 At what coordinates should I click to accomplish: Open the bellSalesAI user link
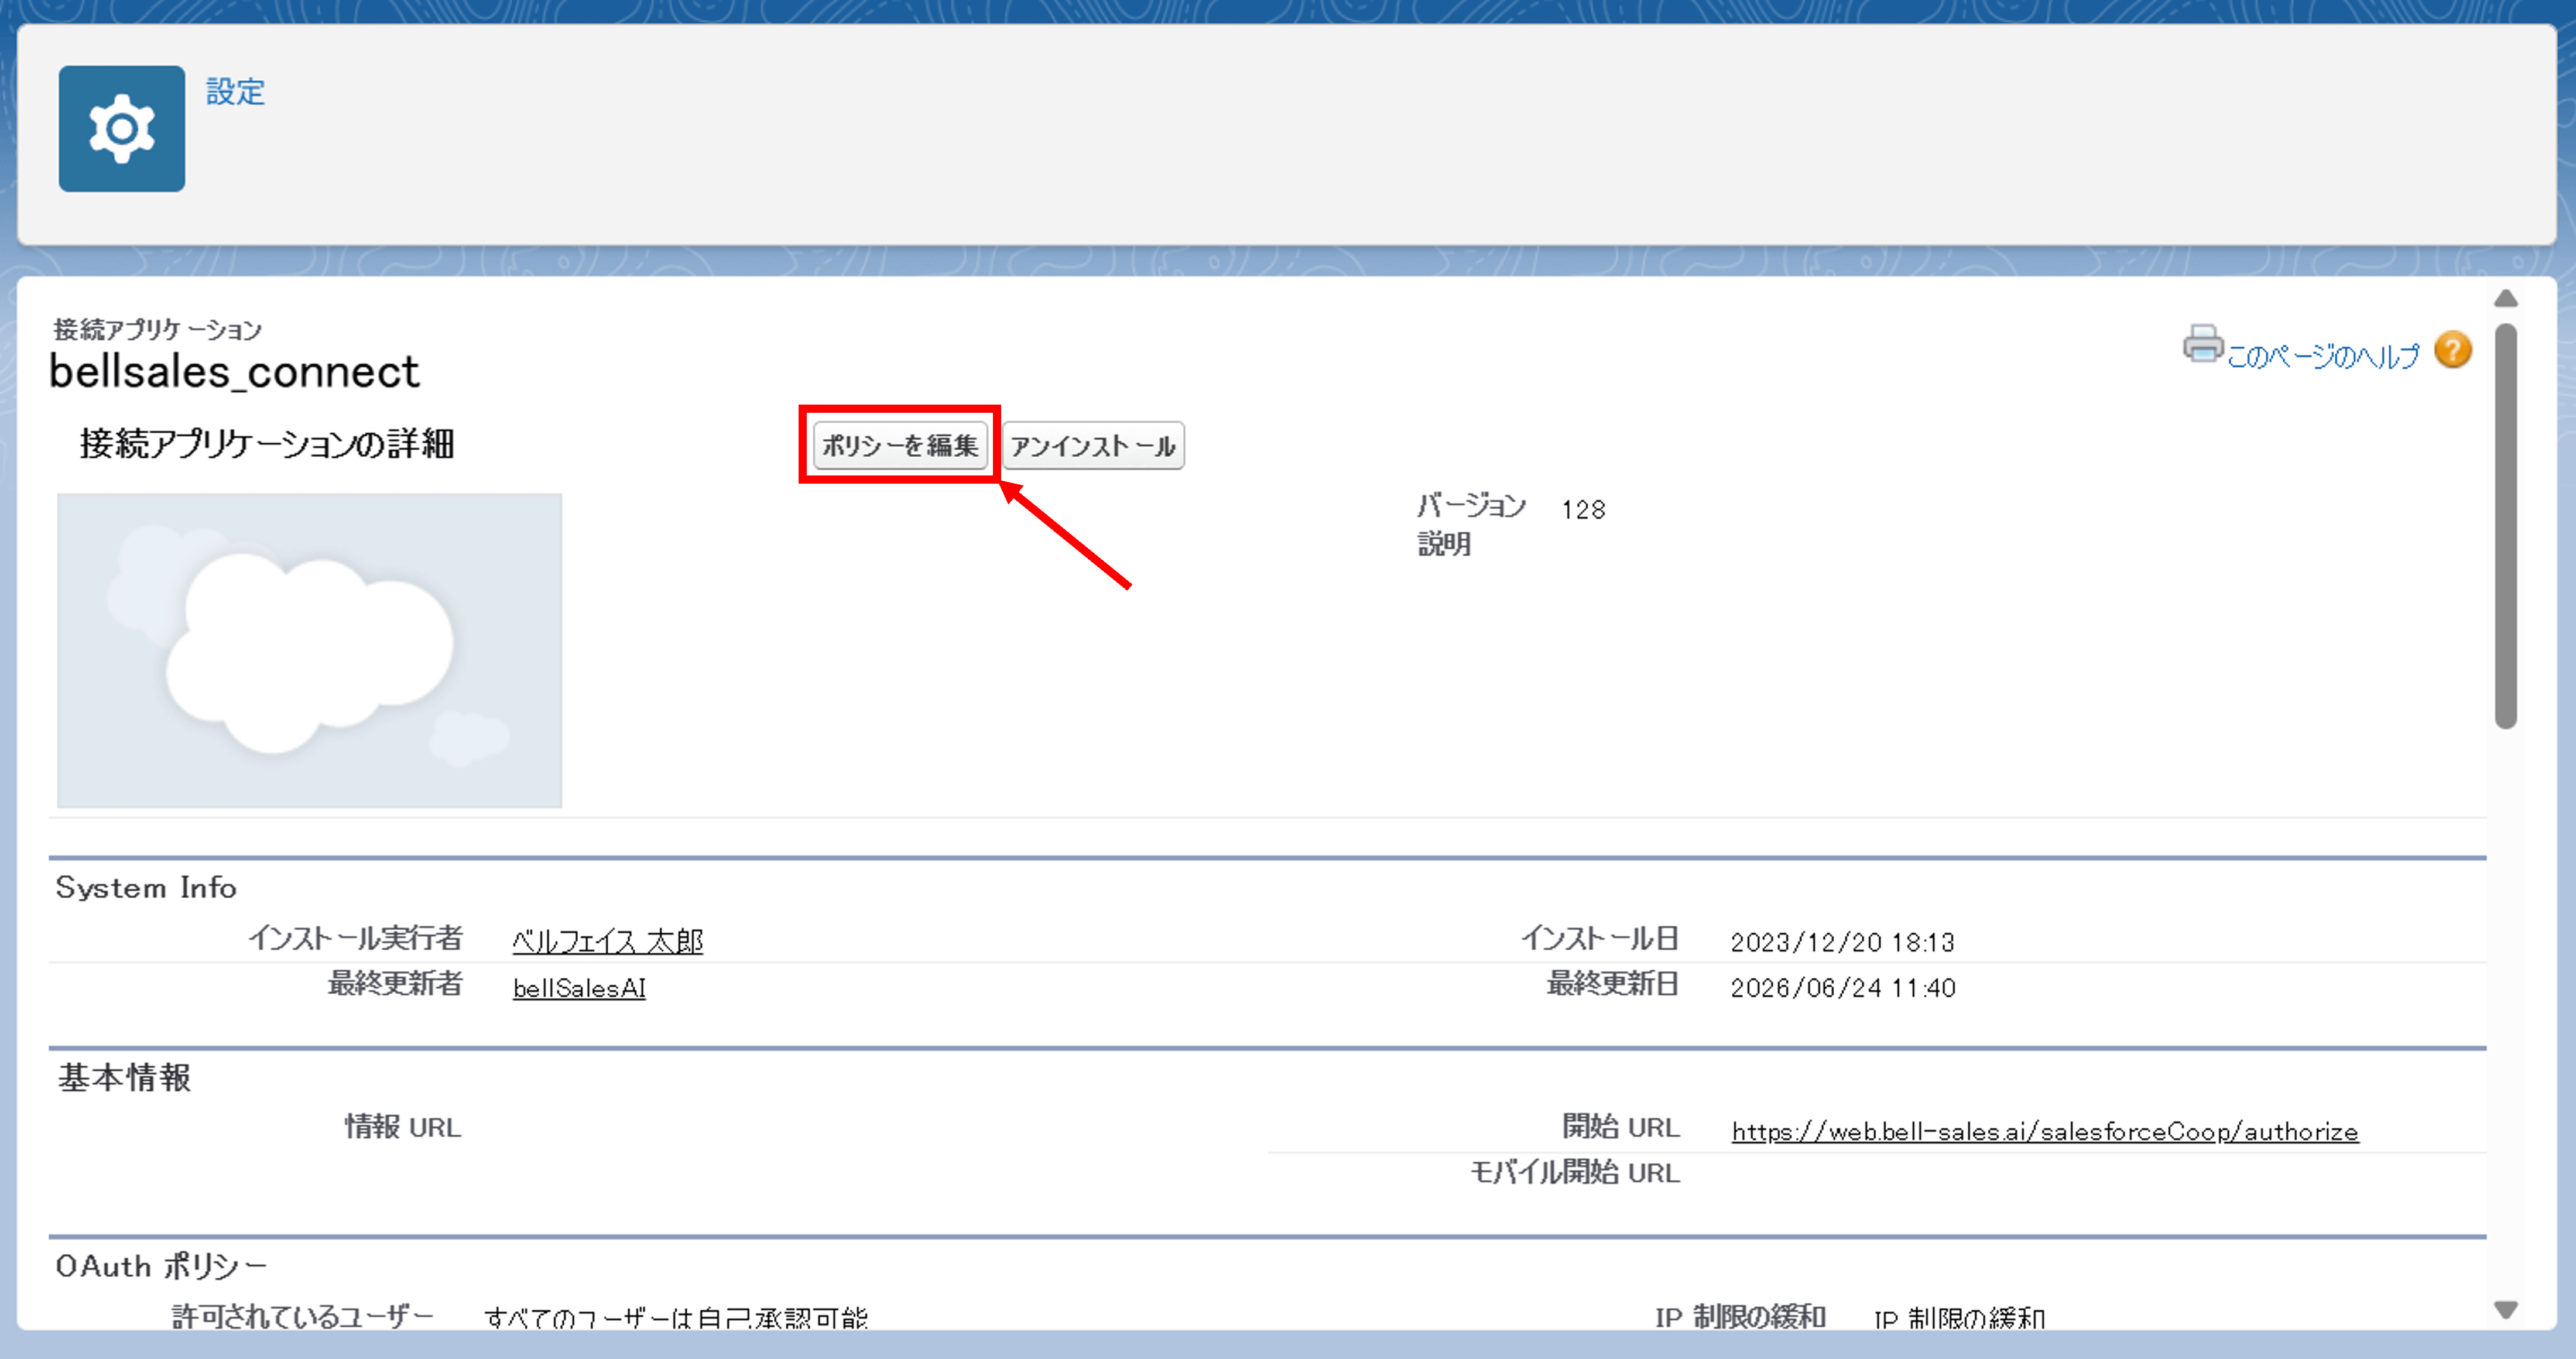point(579,988)
